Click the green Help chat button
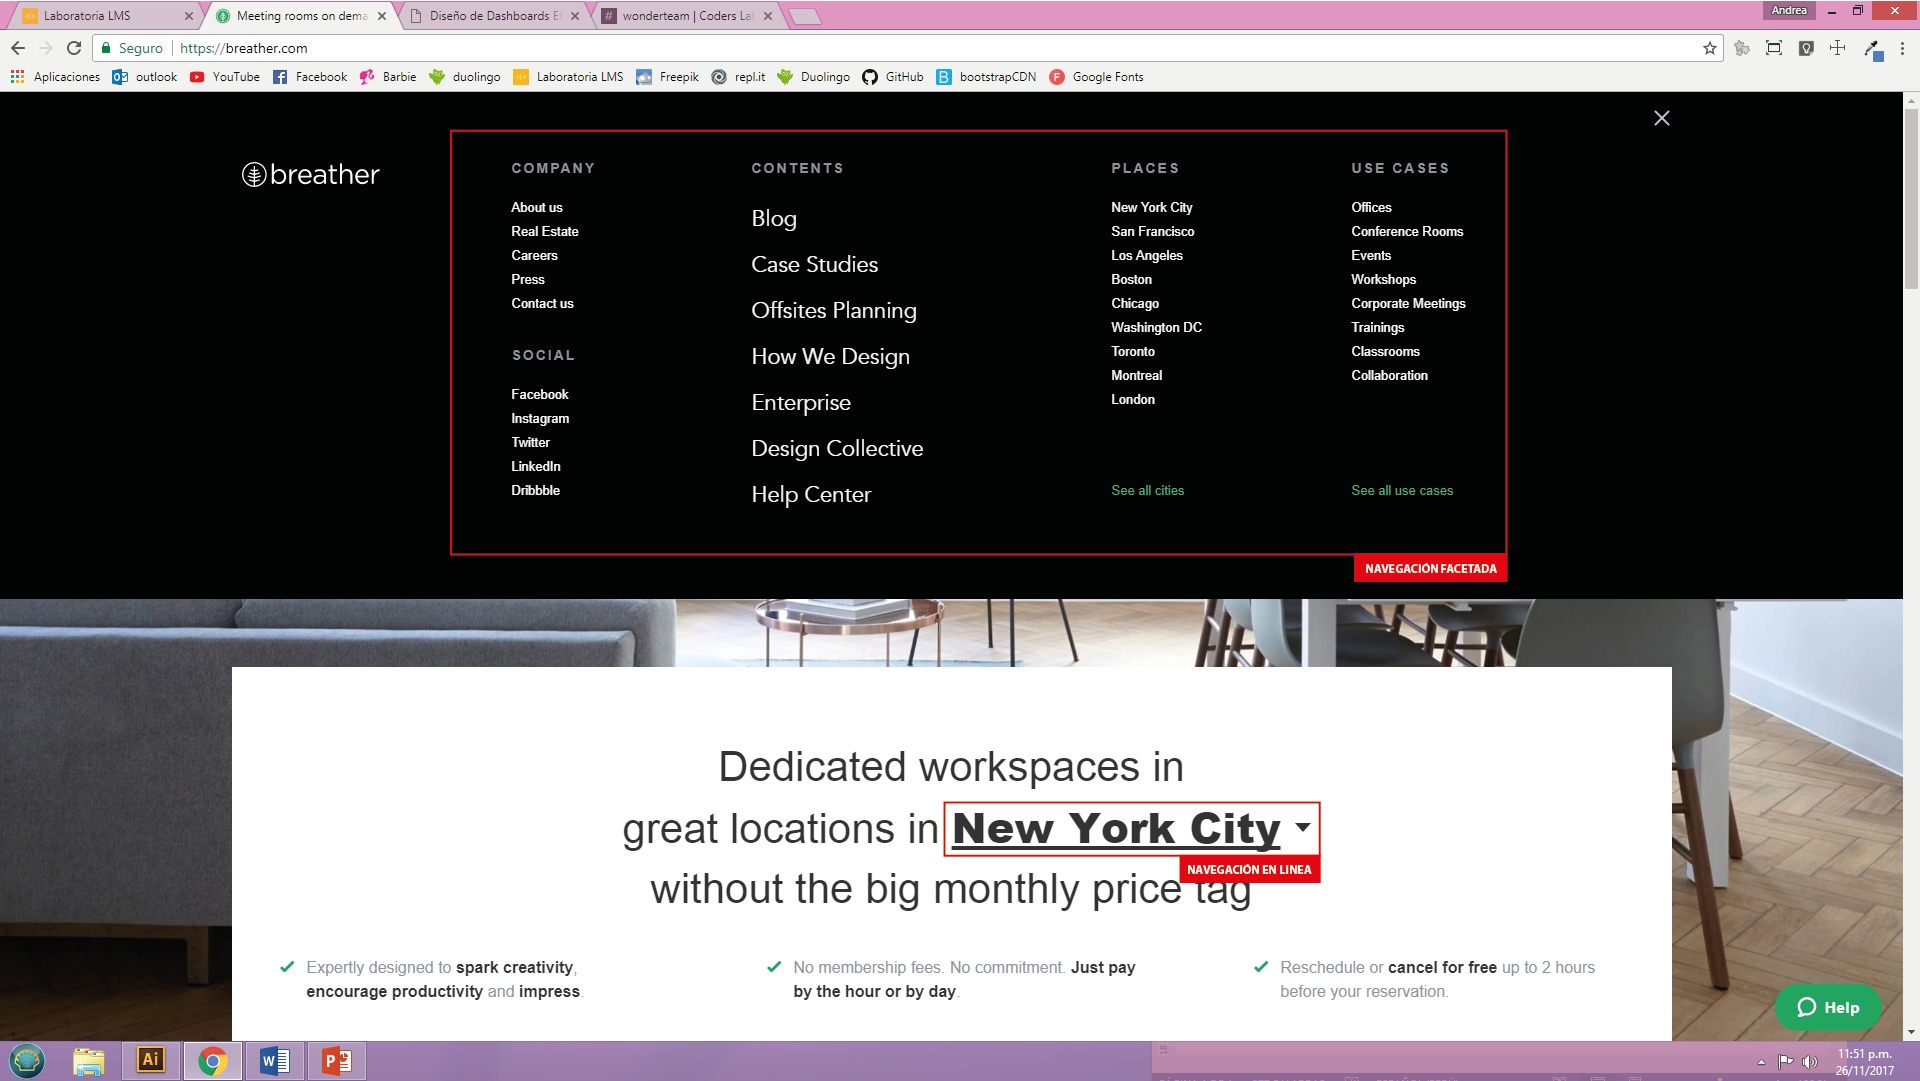This screenshot has width=1920, height=1081. click(1828, 1007)
